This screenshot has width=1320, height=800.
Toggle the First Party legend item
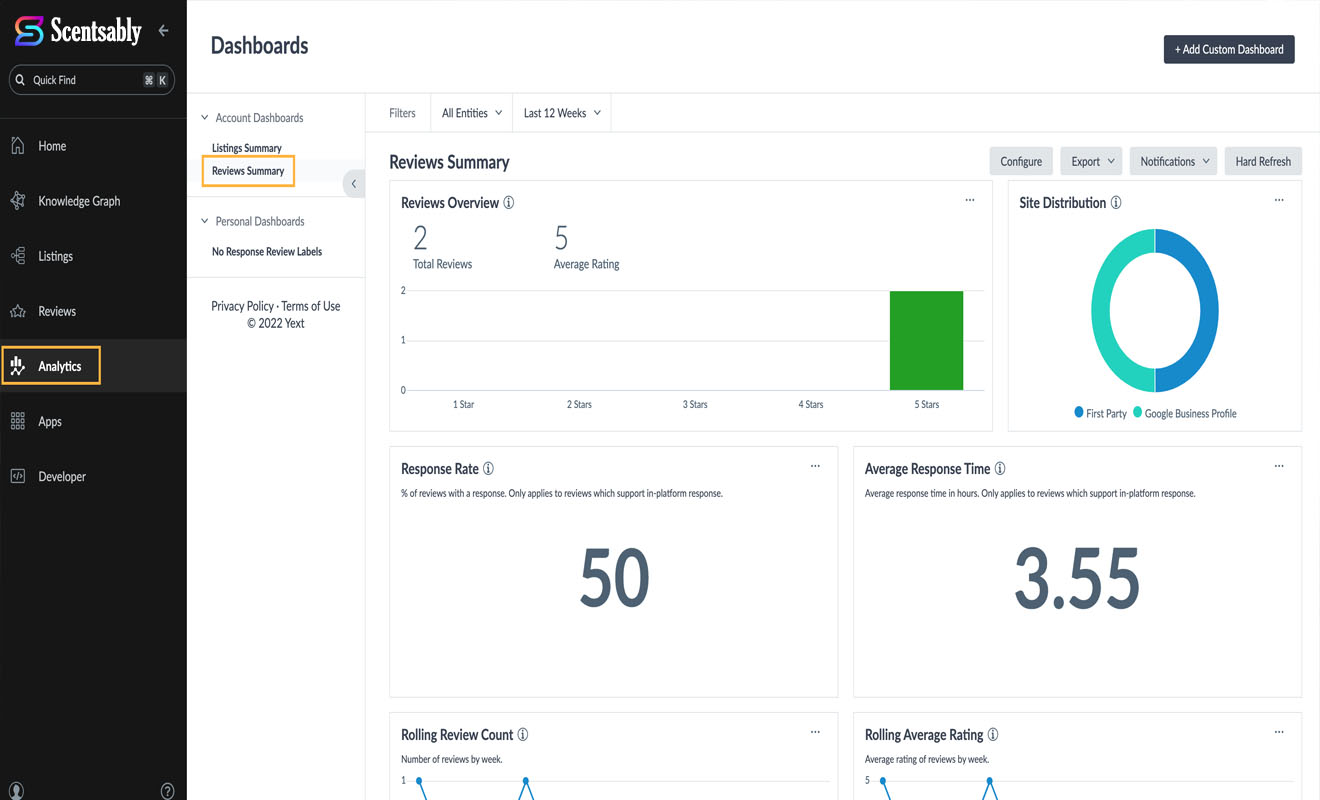pyautogui.click(x=1100, y=413)
